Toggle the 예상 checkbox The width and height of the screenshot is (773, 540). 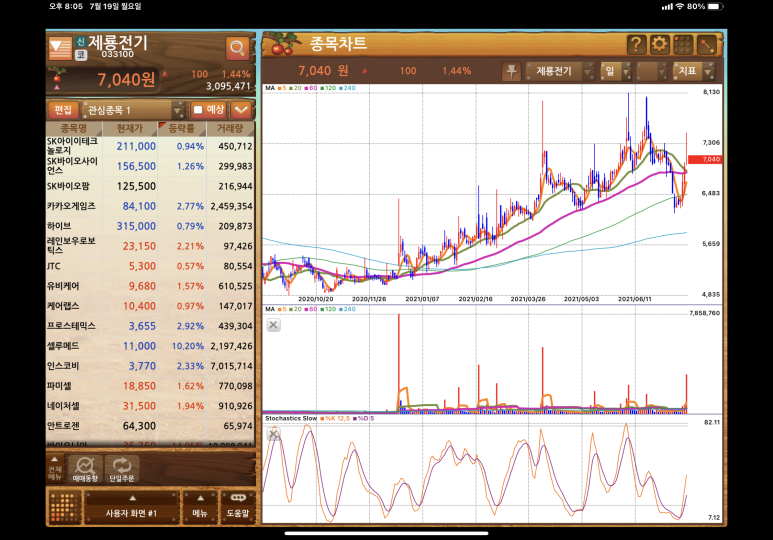(x=198, y=110)
